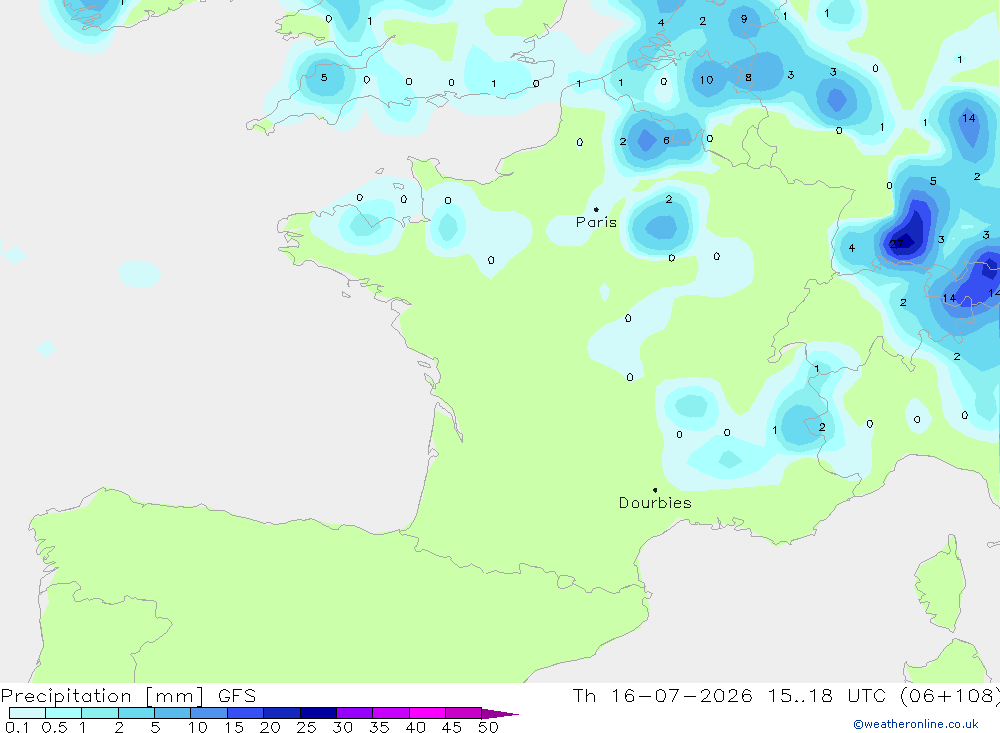Click the legend tick label 25
Screen dimensions: 1000x733
306,727
